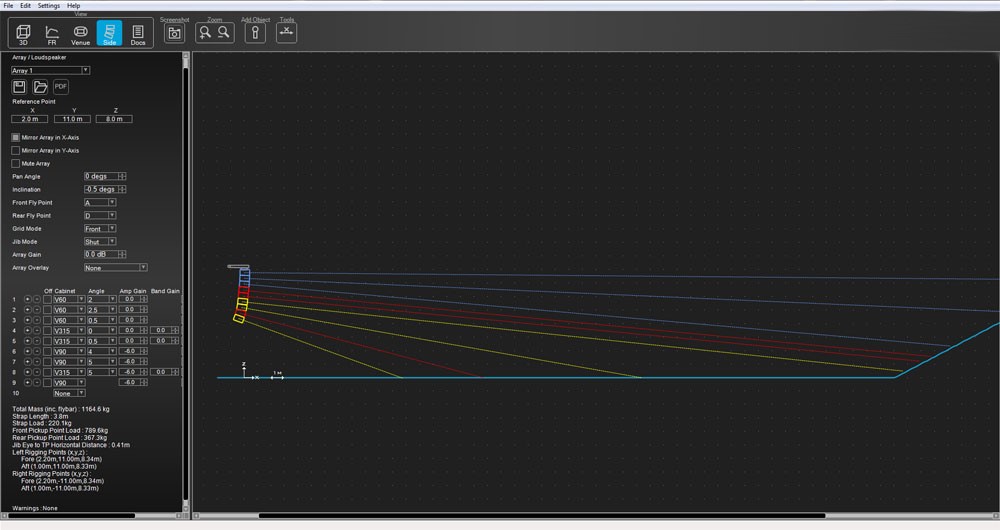Image resolution: width=1000 pixels, height=530 pixels.
Task: Click the zoom out magnifier
Action: 225,33
